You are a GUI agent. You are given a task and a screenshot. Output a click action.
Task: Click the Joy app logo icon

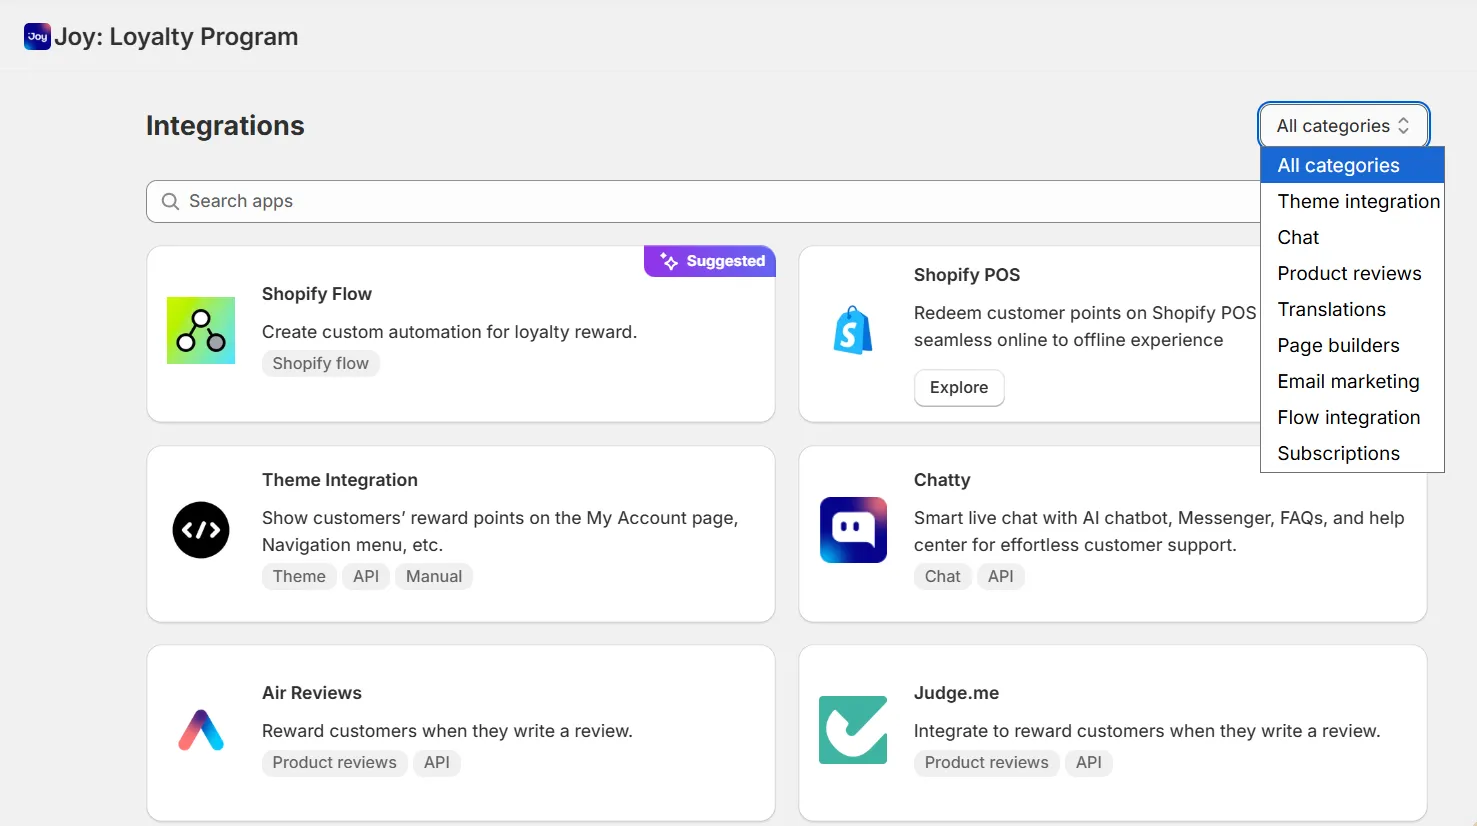[x=37, y=37]
